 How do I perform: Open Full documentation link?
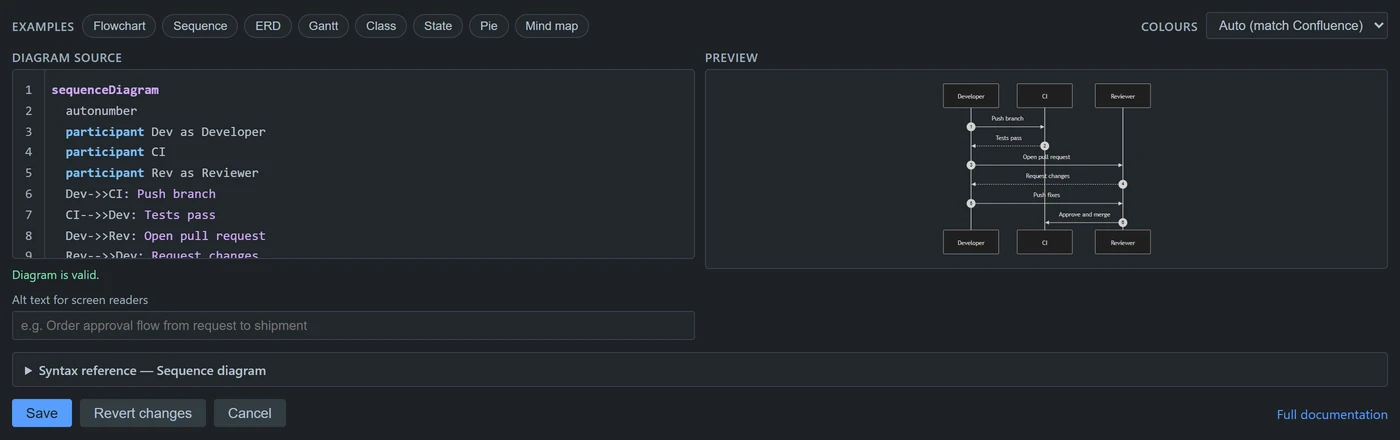1332,414
